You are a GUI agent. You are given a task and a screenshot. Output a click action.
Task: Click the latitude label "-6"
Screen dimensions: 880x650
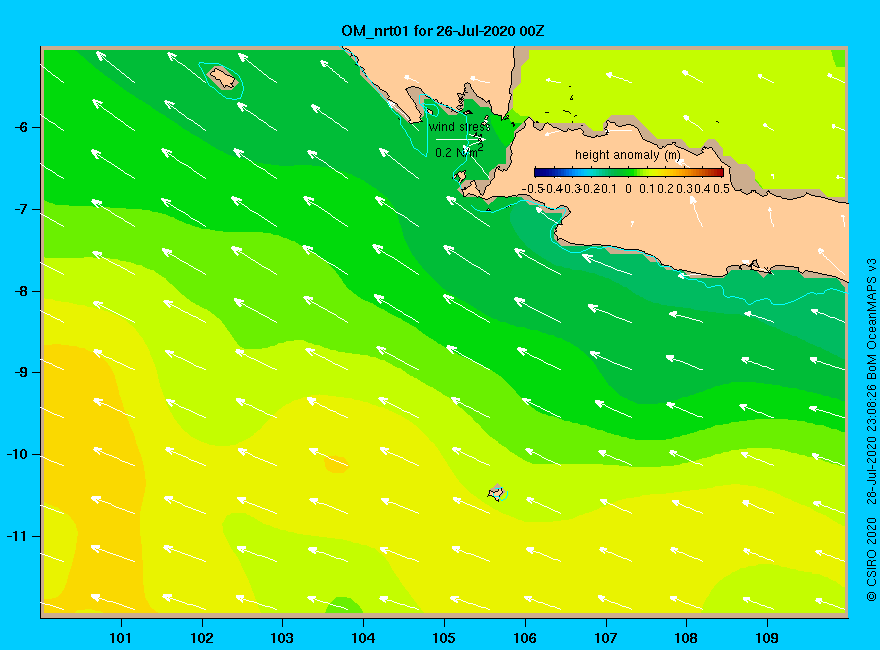21,127
